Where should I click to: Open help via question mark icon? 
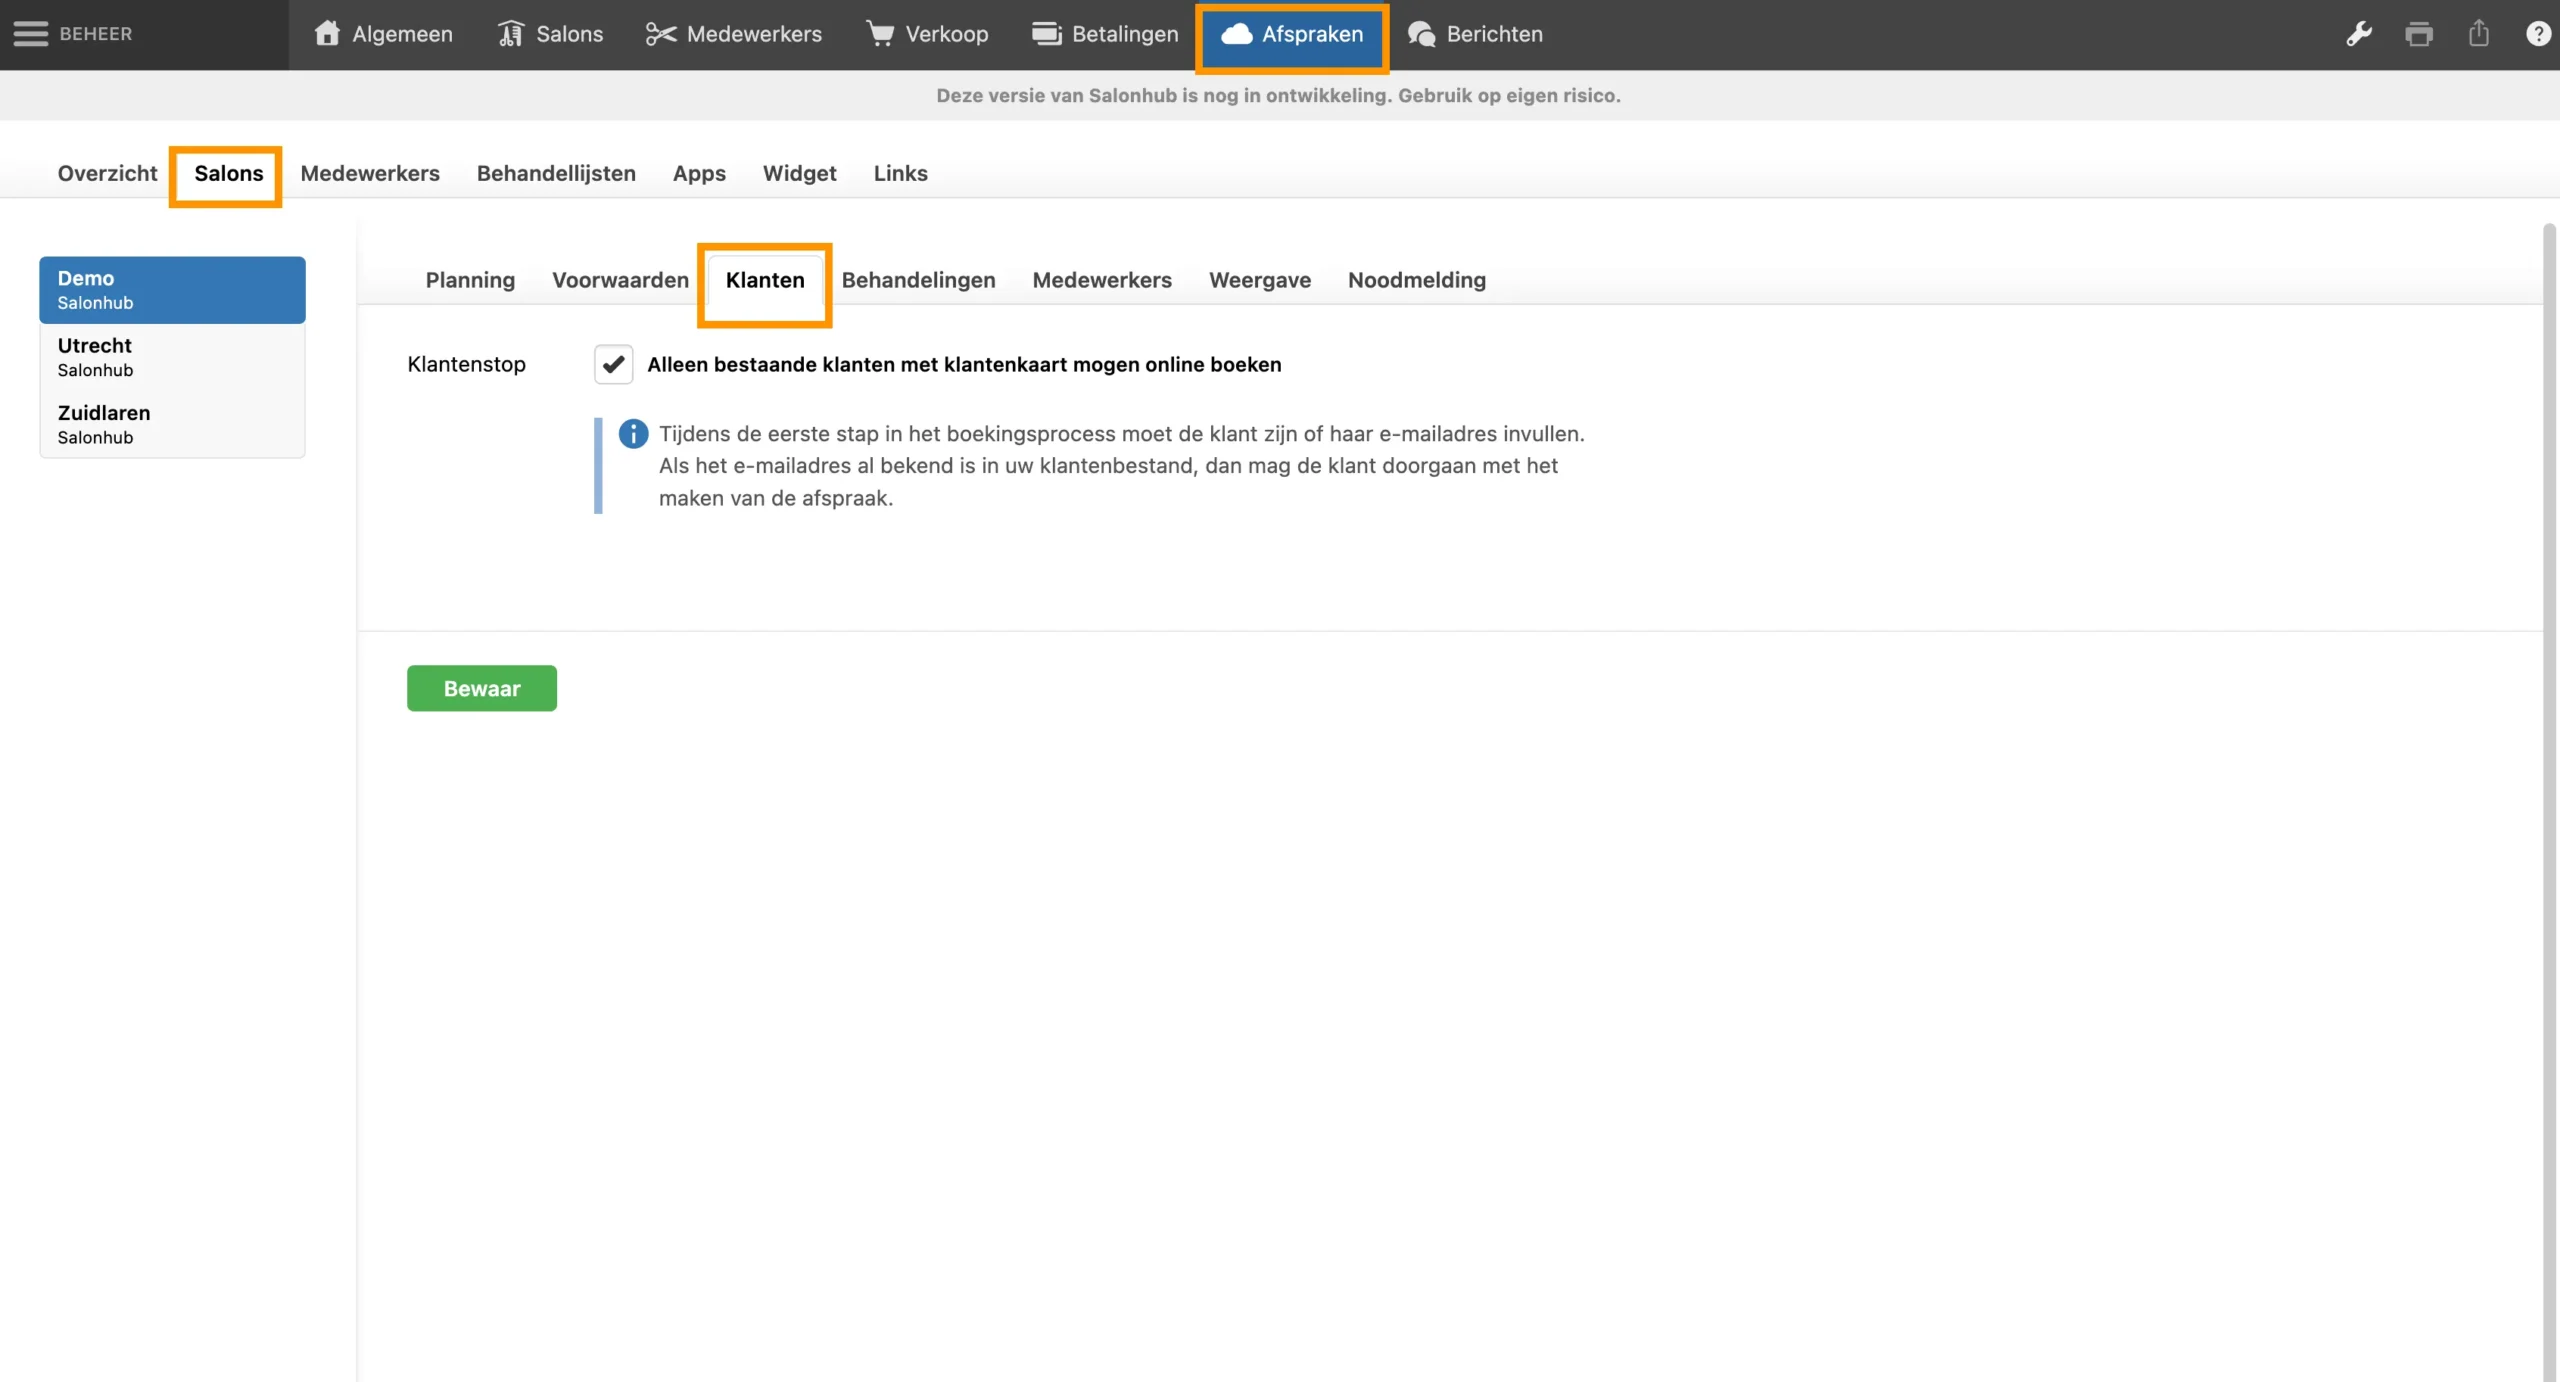(2538, 34)
